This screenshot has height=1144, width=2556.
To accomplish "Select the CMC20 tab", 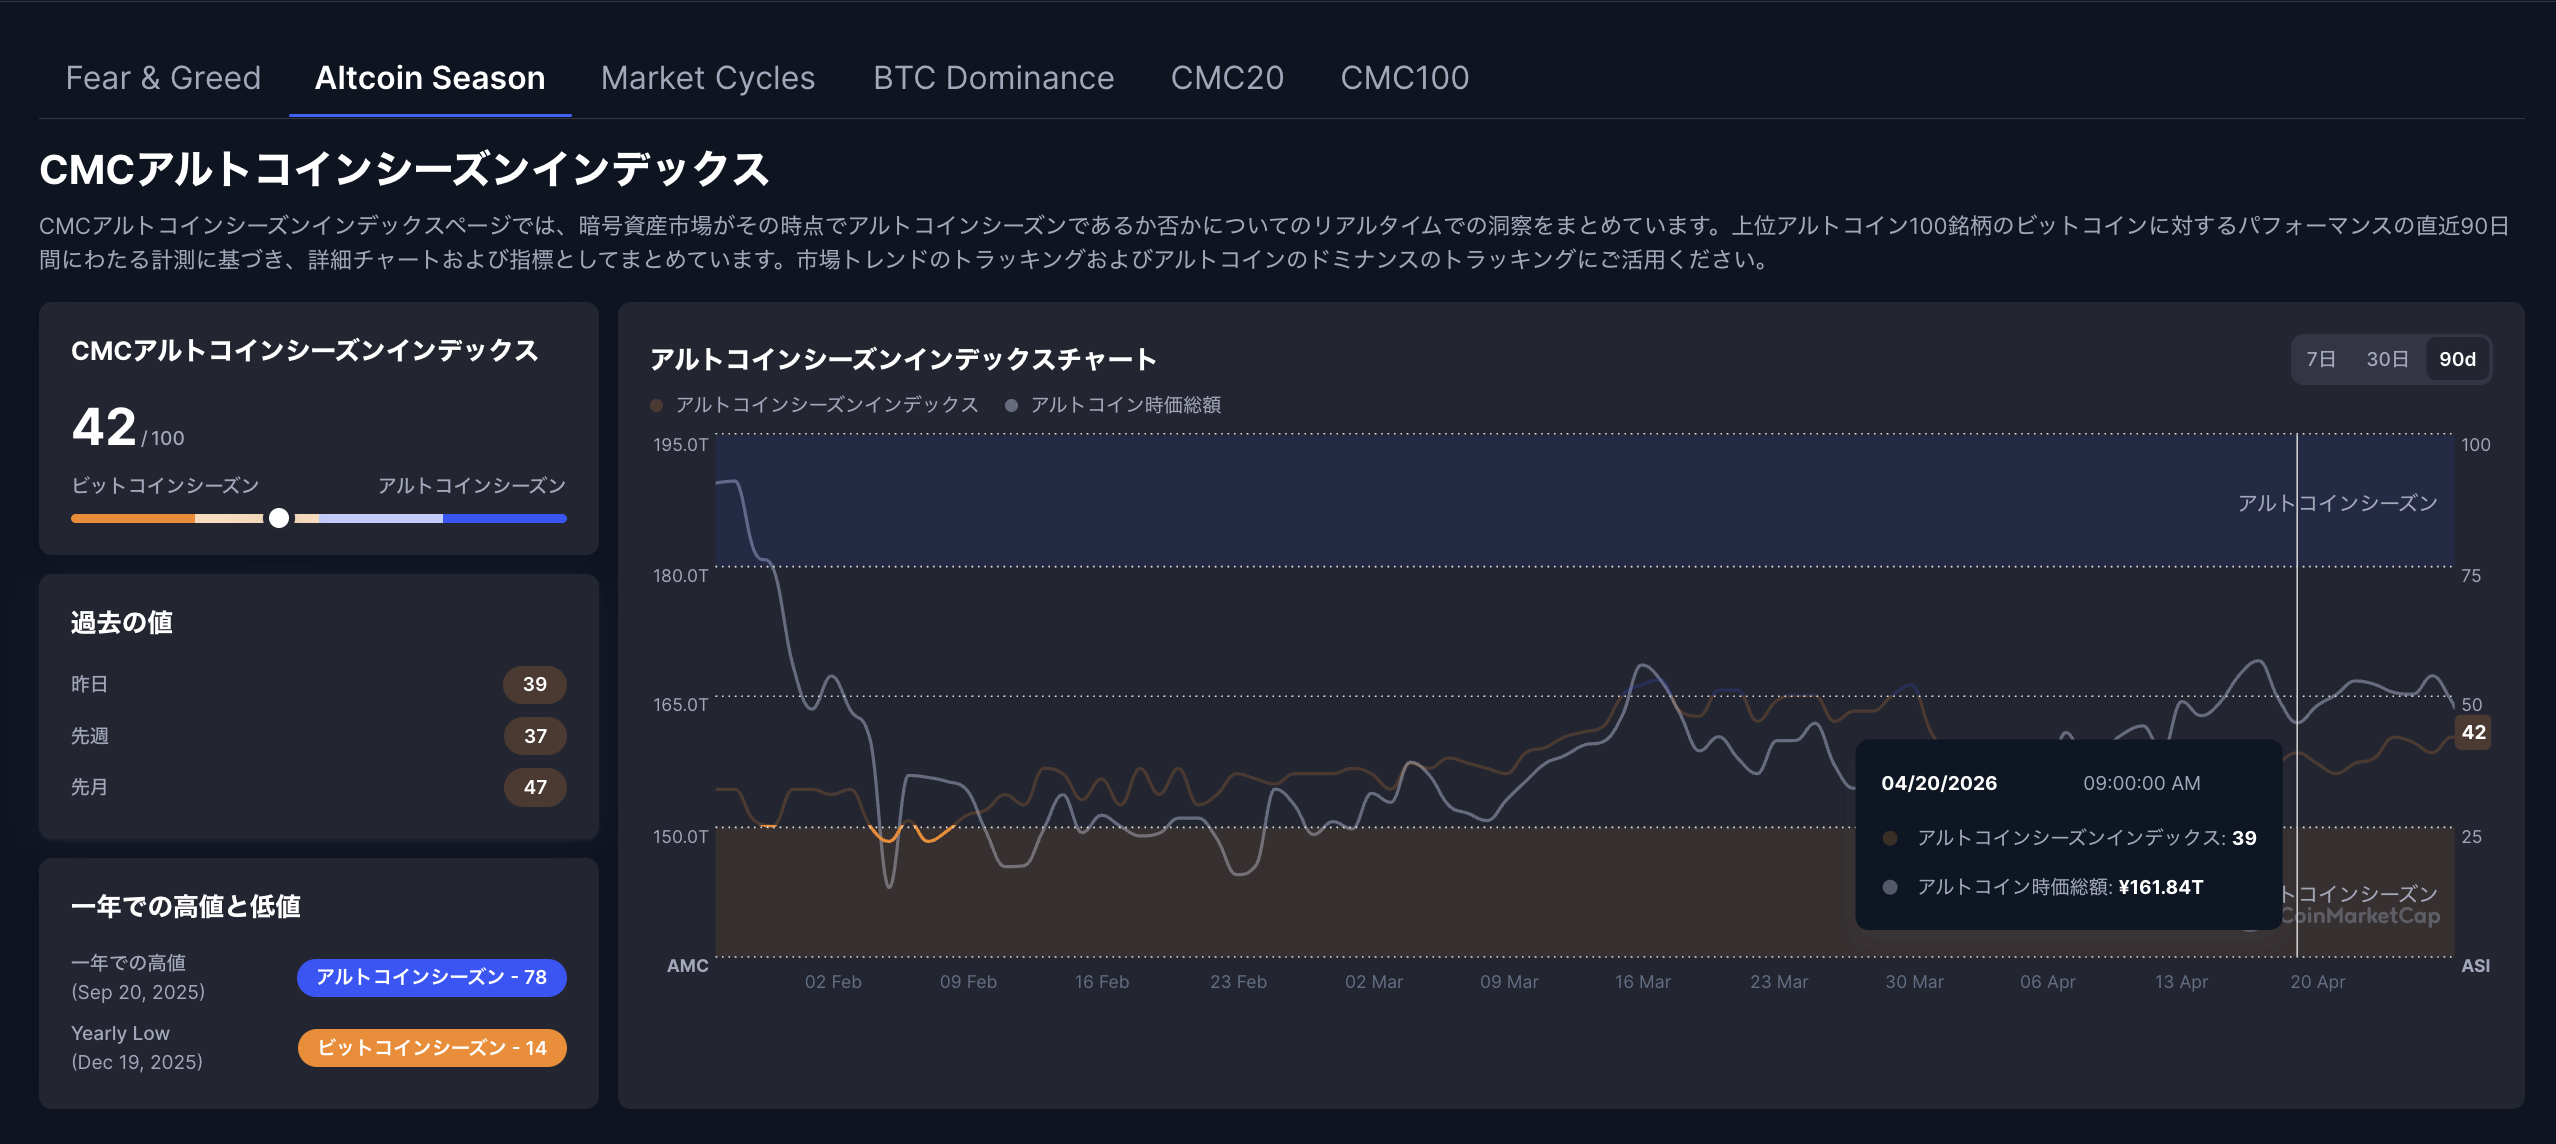I will point(1227,78).
